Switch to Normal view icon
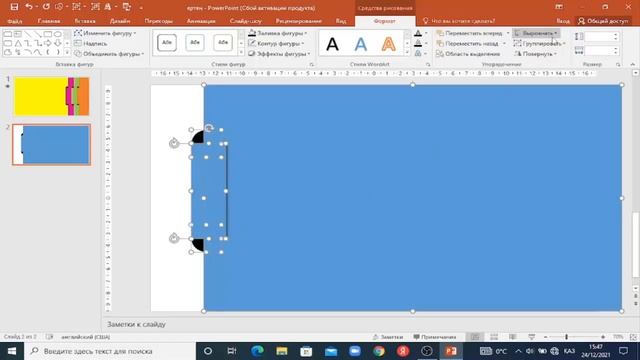 pyautogui.click(x=475, y=337)
